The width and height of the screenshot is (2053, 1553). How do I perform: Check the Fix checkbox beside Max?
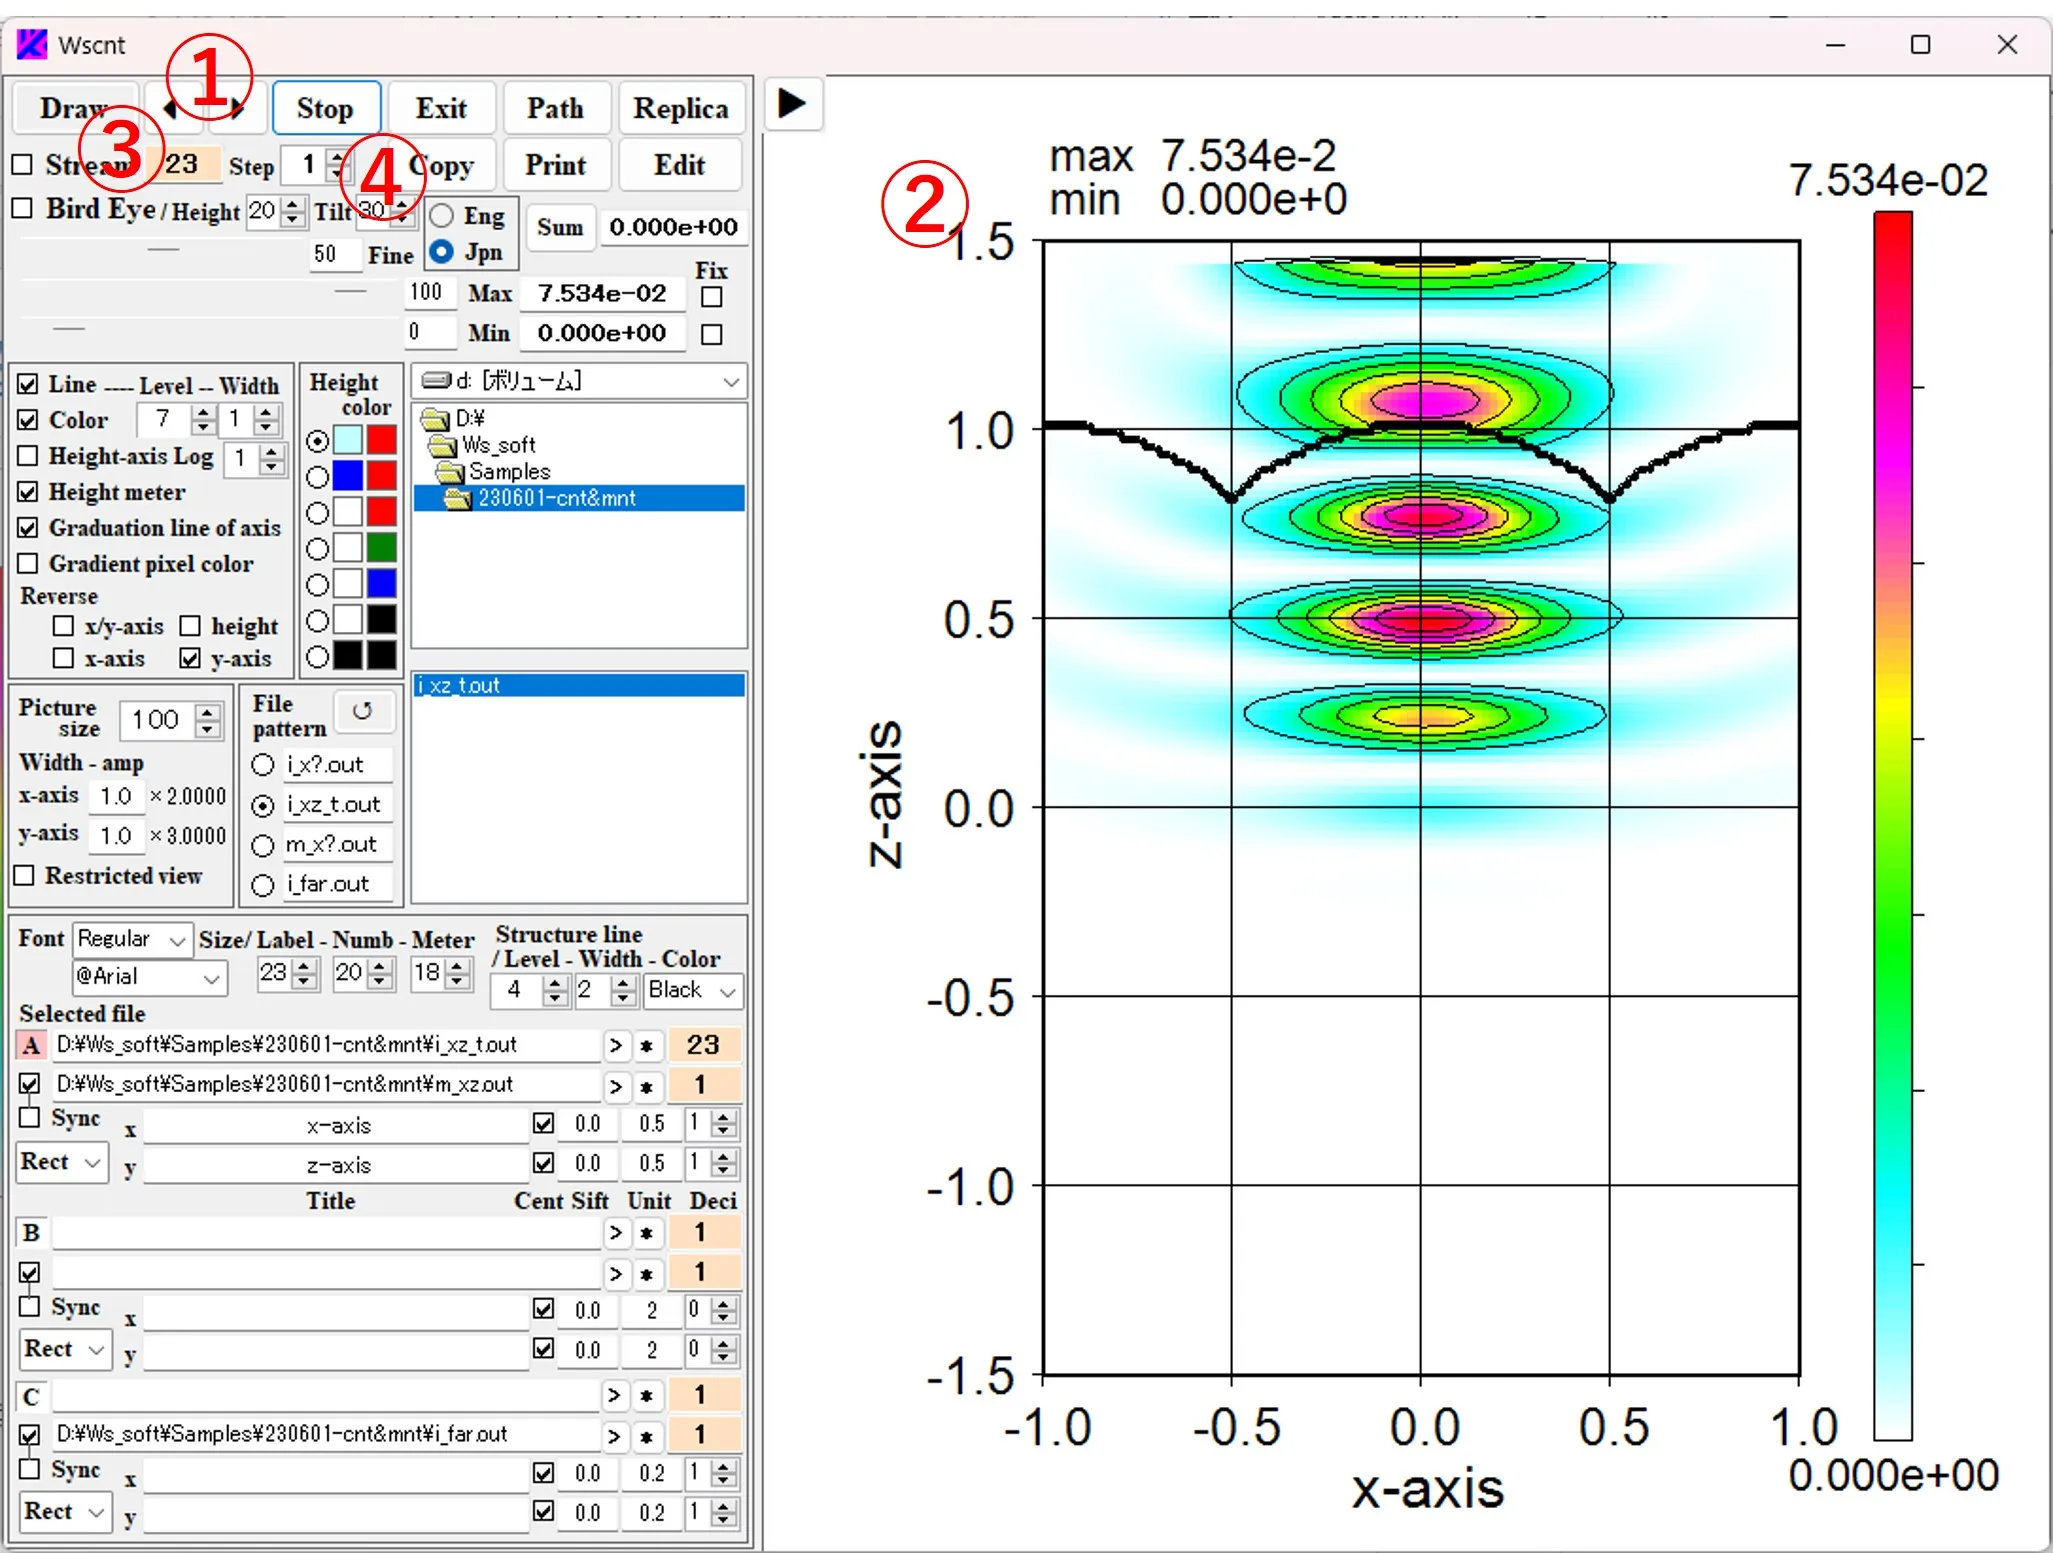coord(712,297)
